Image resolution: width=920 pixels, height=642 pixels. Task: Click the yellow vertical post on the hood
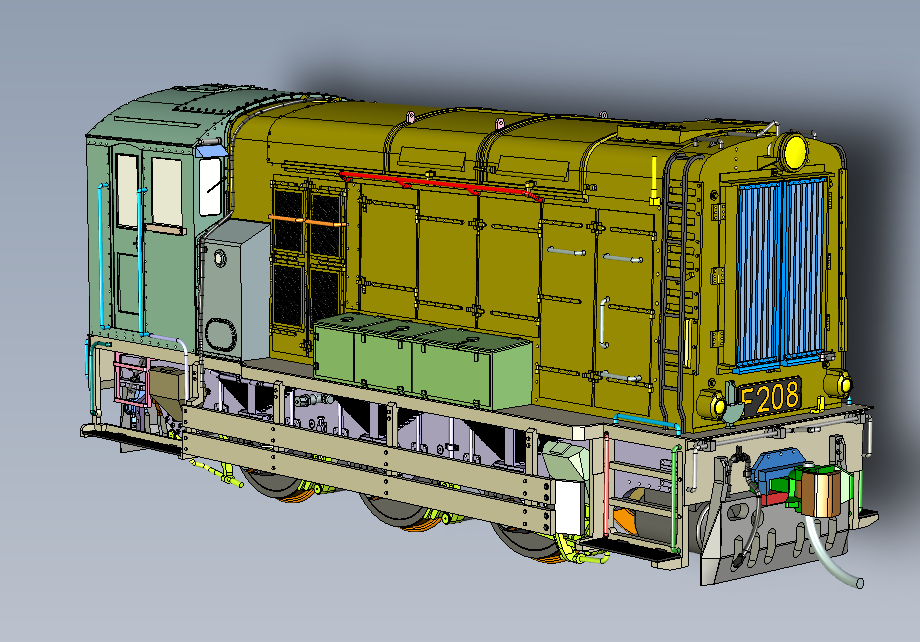[x=655, y=180]
